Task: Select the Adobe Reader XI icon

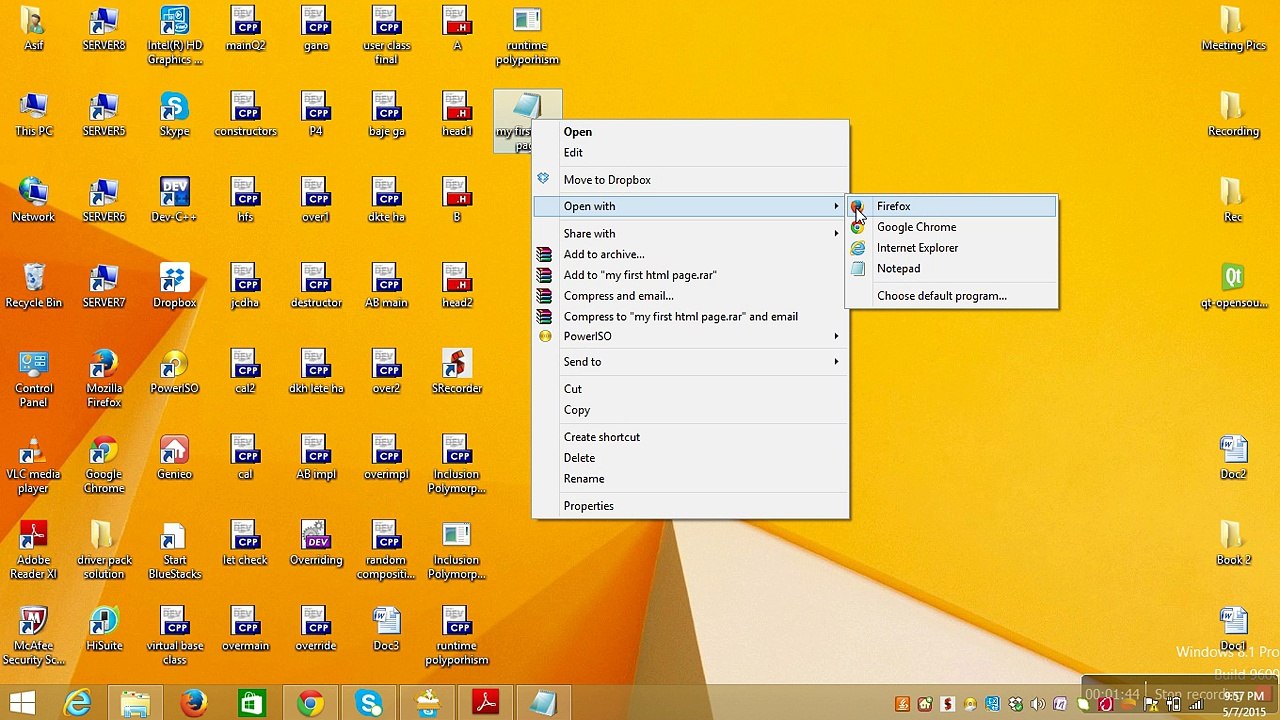Action: point(33,550)
